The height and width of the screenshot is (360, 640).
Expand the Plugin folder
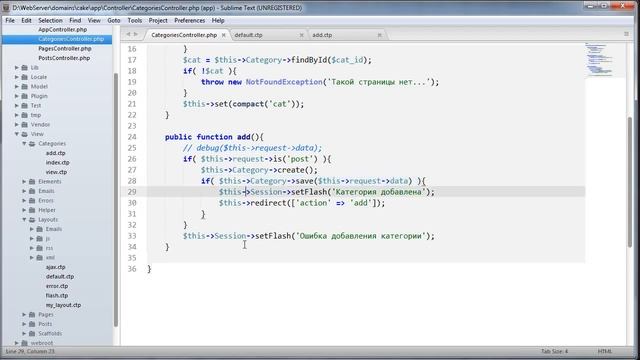[17, 96]
